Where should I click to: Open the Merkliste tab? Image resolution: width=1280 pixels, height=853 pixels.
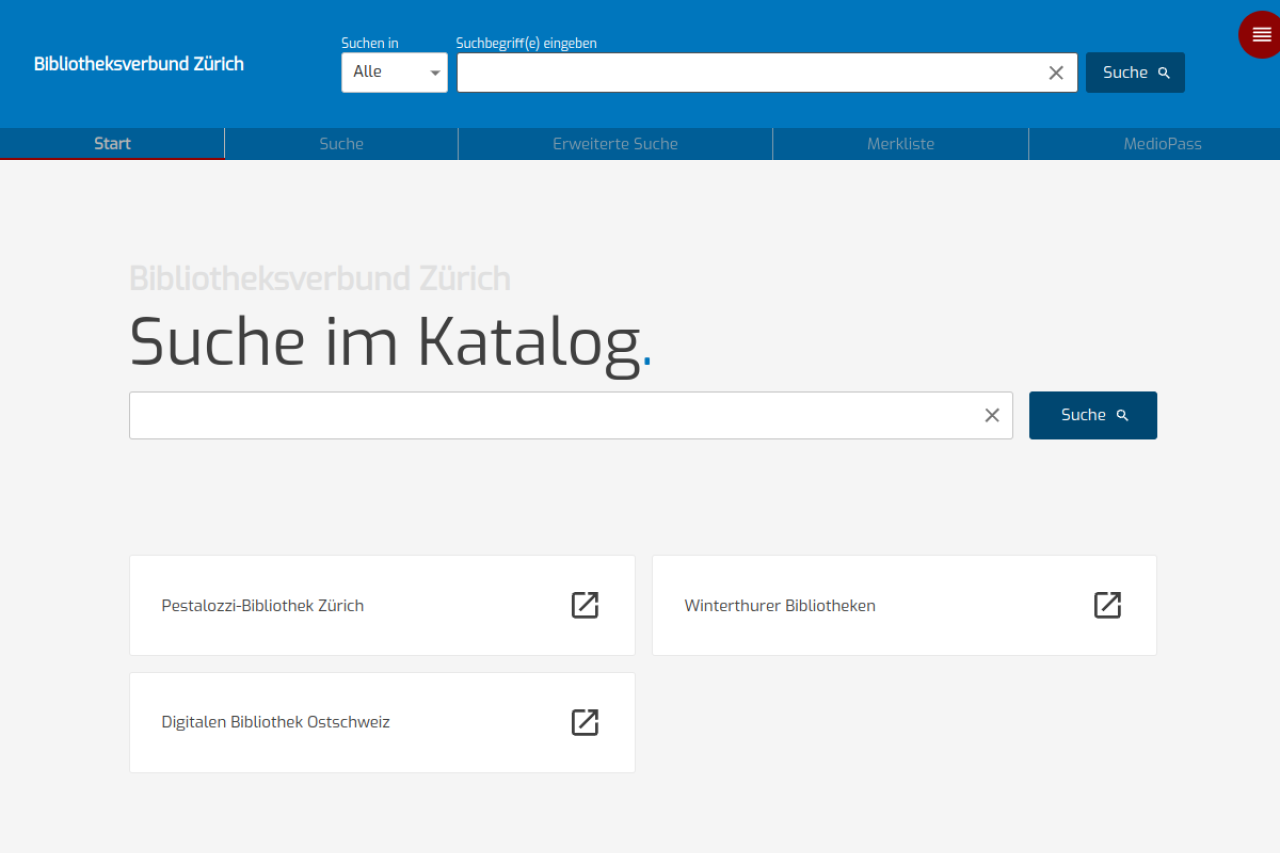[x=900, y=144]
